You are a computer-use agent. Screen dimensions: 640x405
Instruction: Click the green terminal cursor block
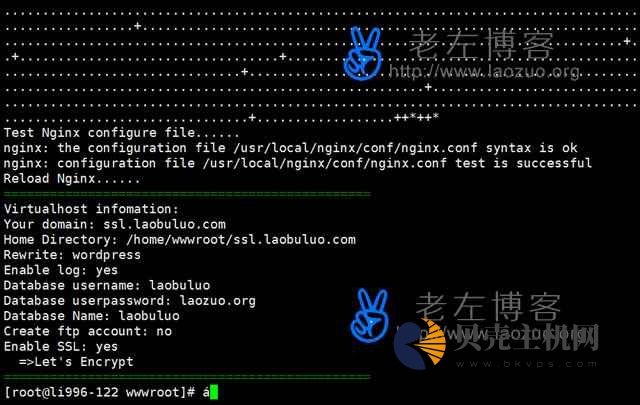tap(214, 392)
